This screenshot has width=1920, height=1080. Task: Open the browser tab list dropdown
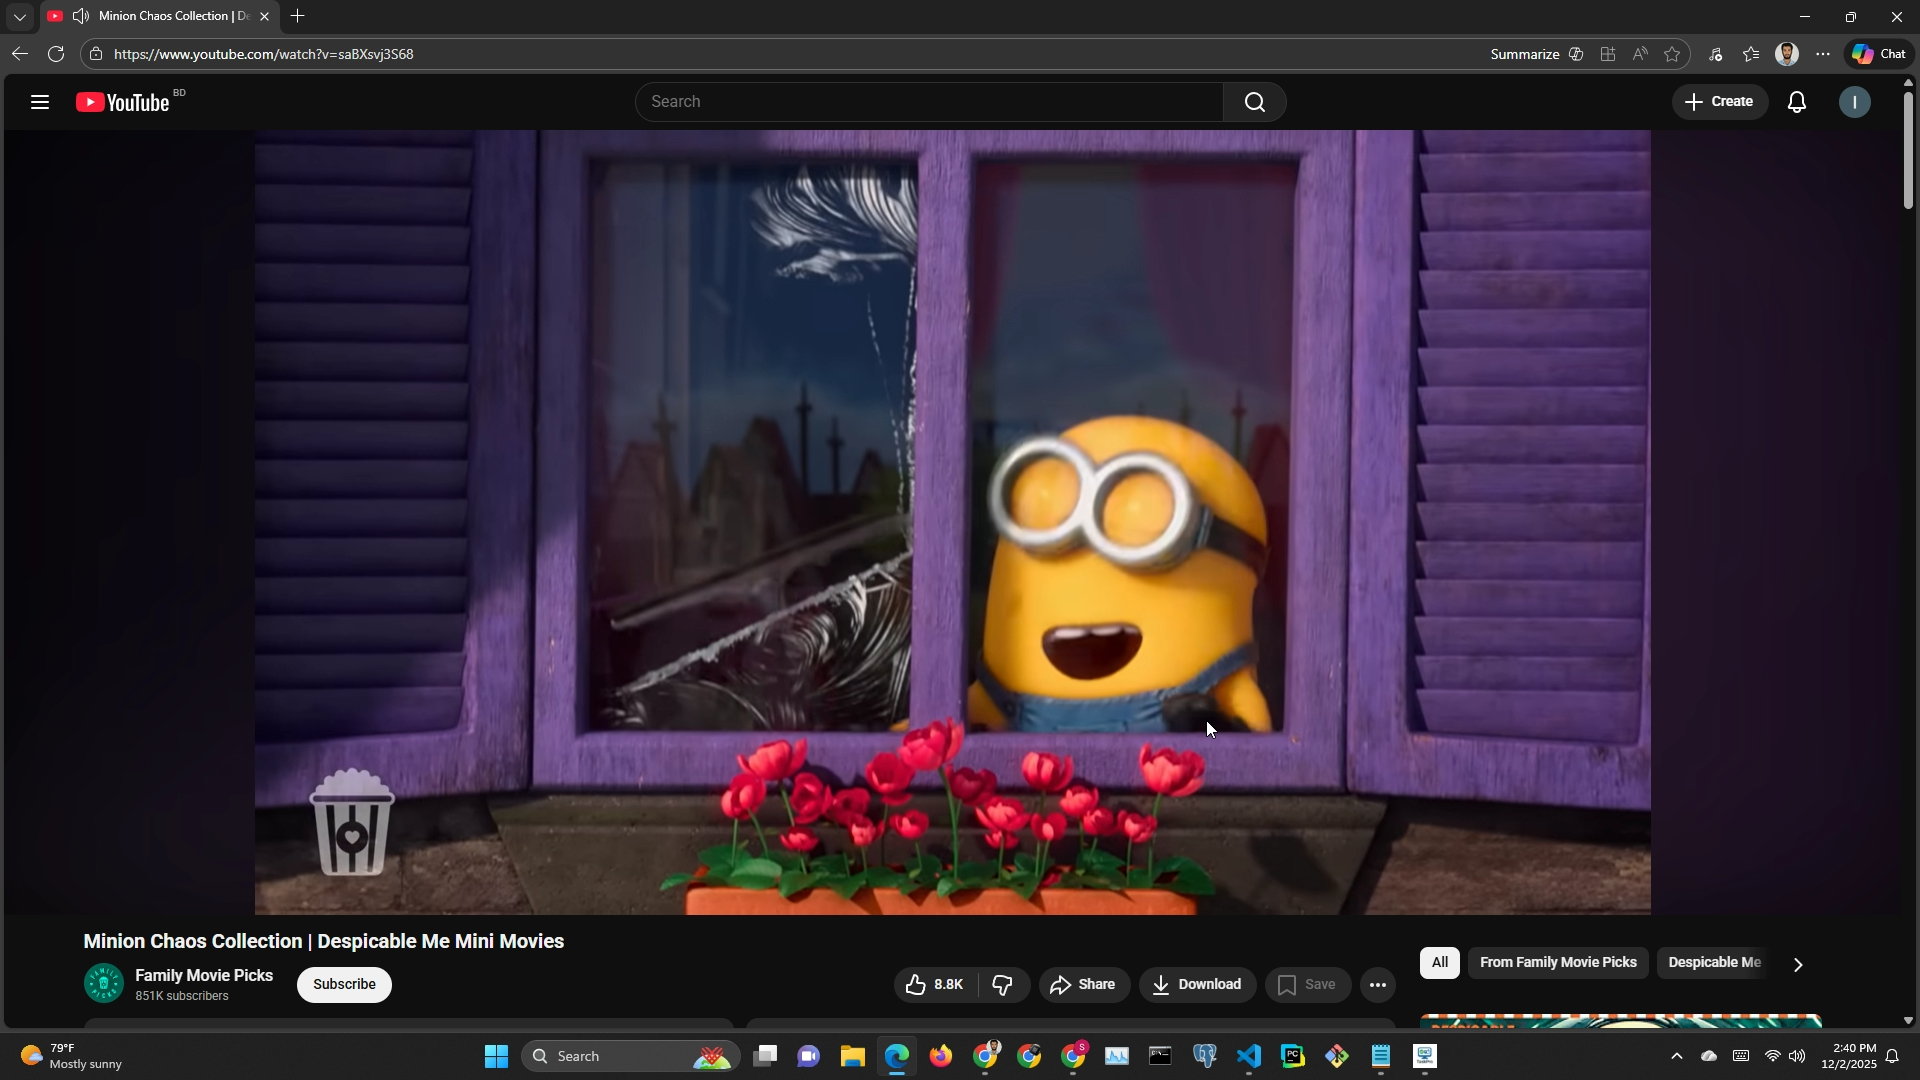[x=19, y=16]
